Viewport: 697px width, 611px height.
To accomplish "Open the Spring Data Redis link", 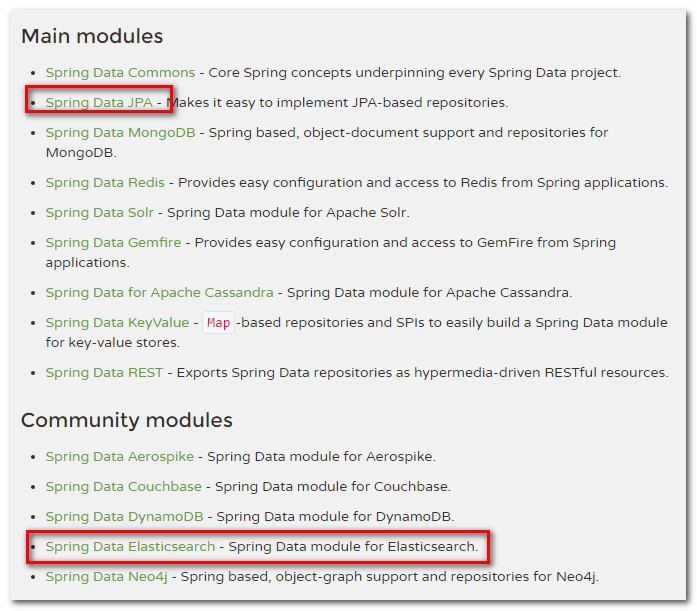I will (105, 183).
